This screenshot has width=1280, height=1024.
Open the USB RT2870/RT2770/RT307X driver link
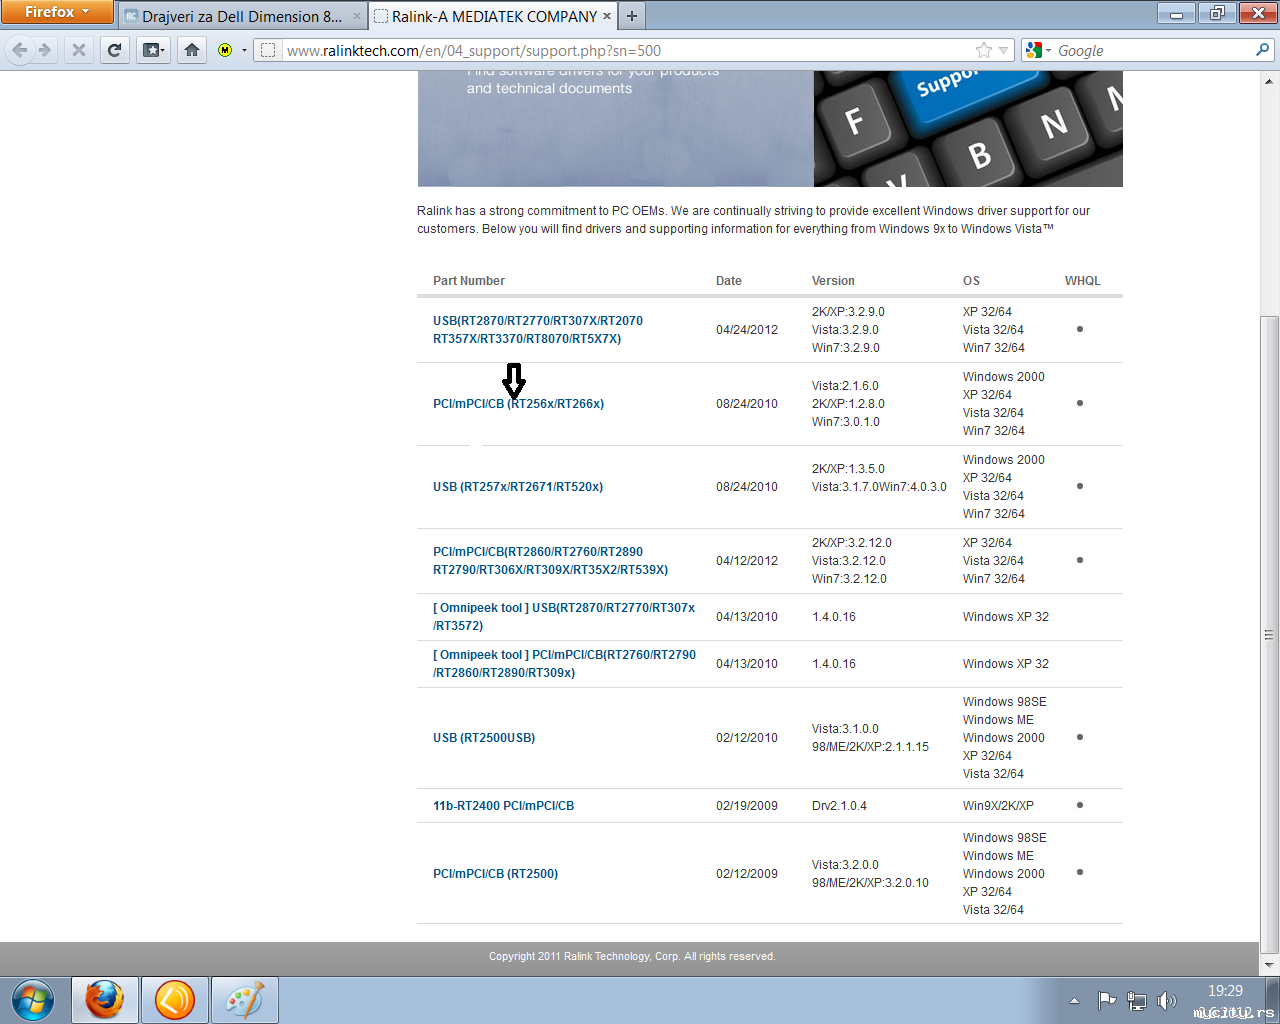tap(538, 330)
